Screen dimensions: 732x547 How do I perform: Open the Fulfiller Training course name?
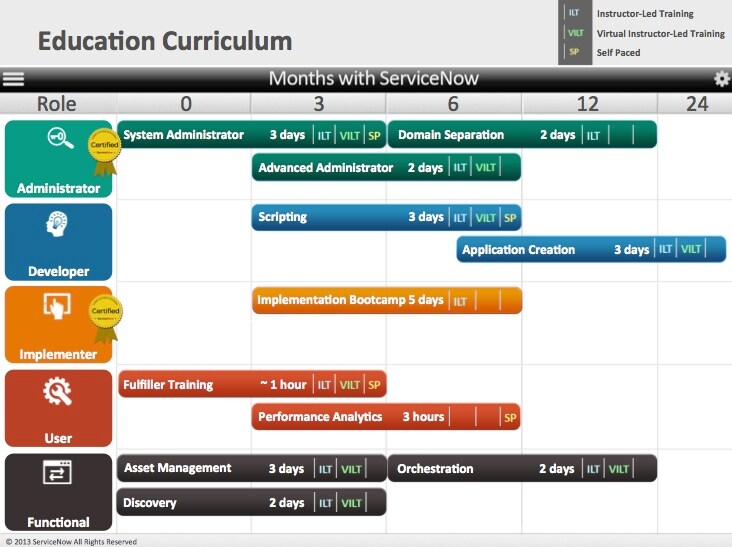[168, 385]
